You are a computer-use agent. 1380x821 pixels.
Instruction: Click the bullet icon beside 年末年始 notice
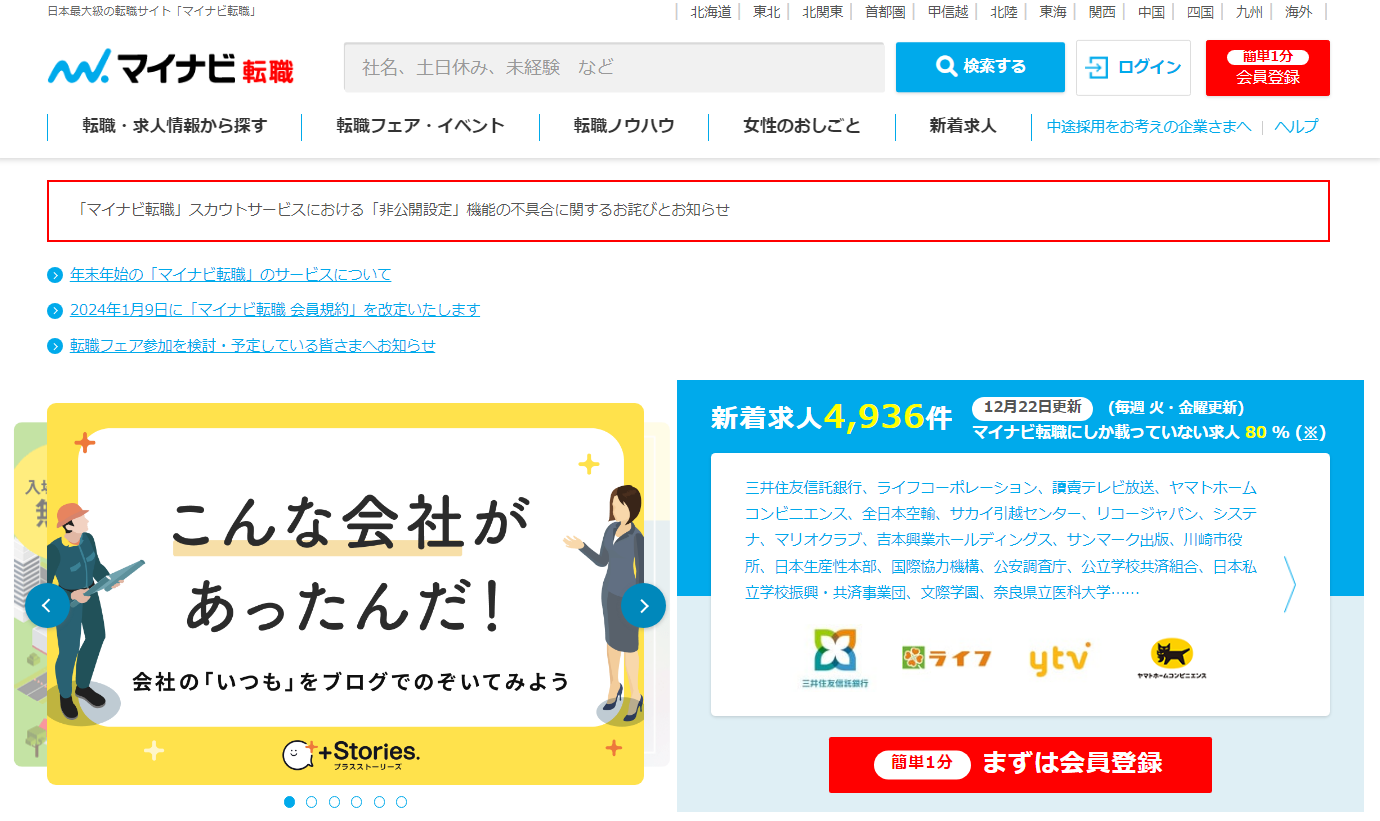55,275
